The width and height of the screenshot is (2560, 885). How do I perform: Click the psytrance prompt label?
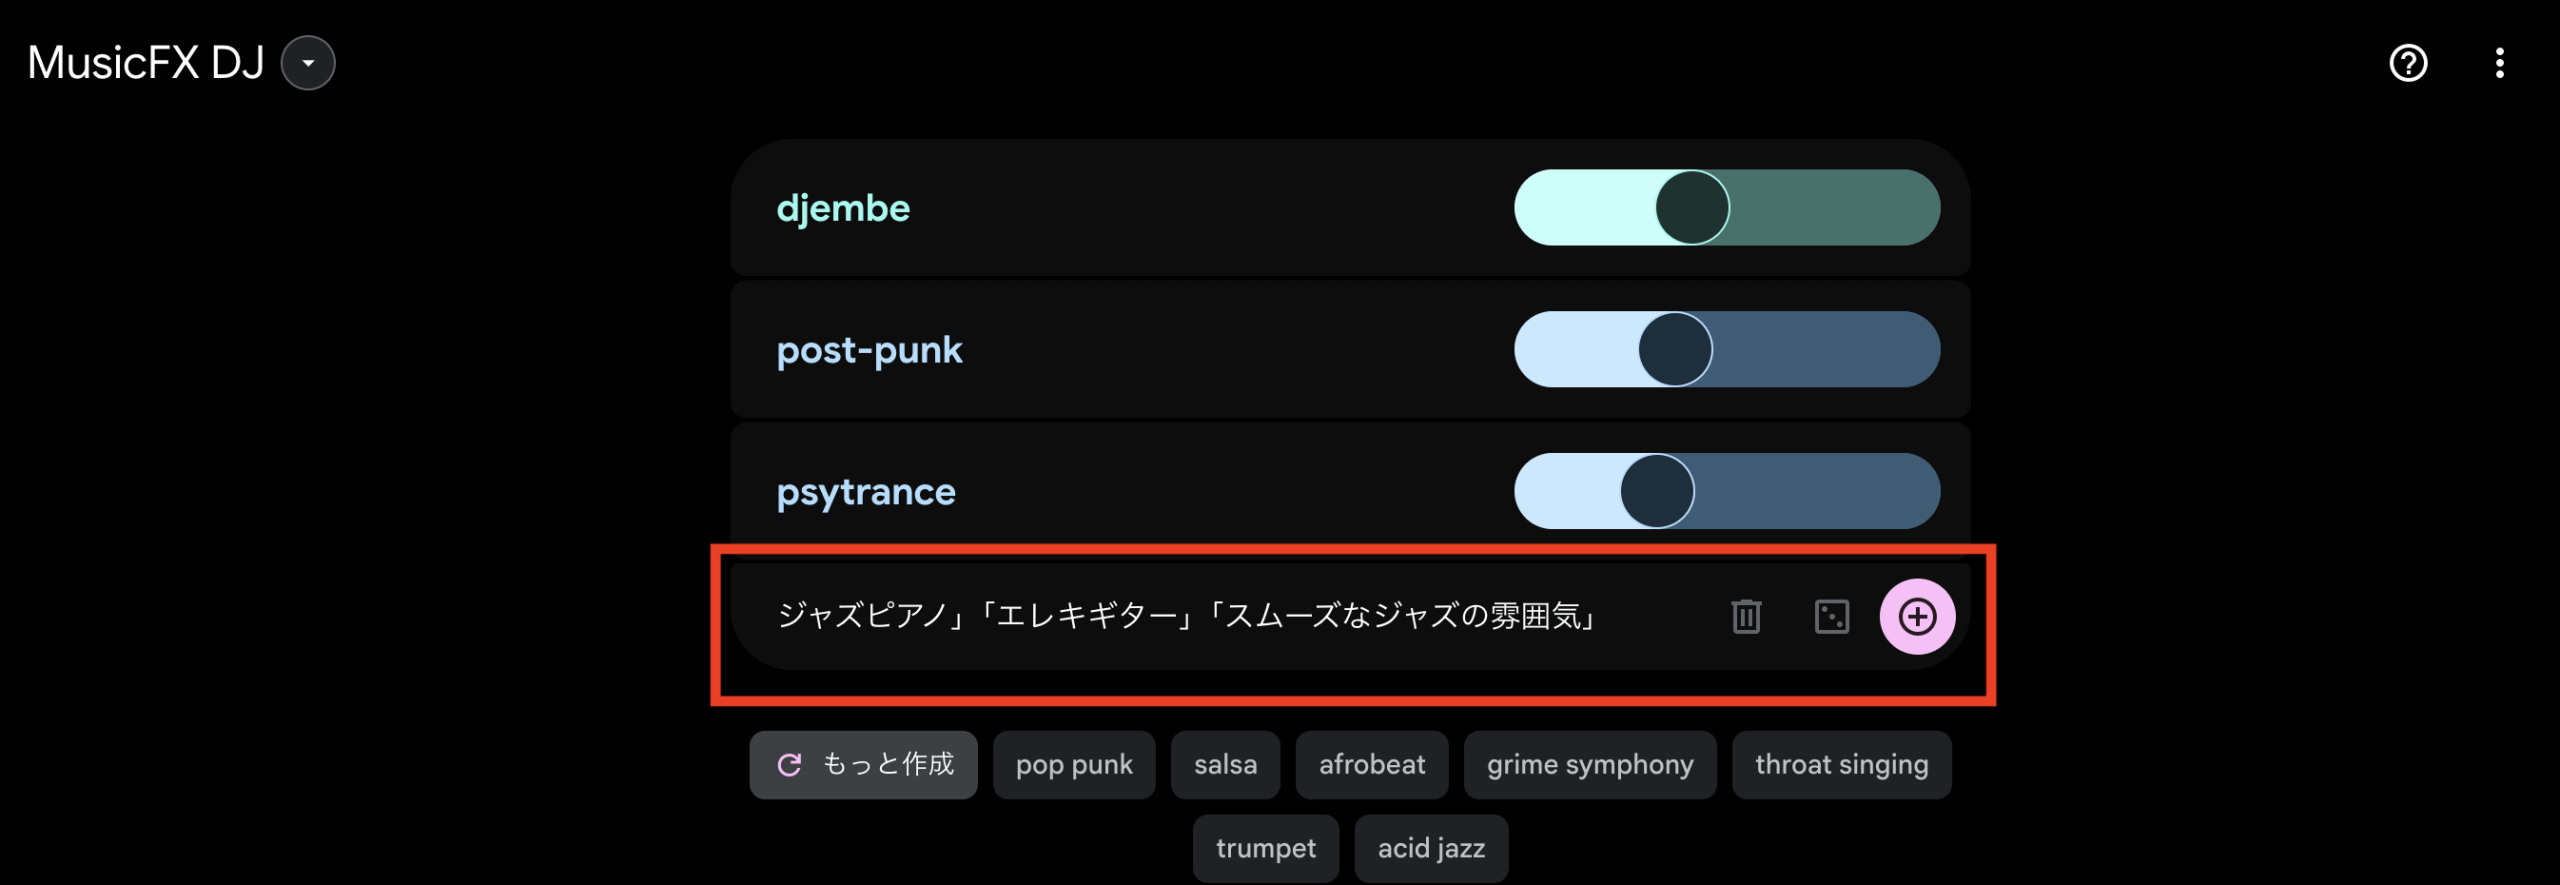pos(866,492)
